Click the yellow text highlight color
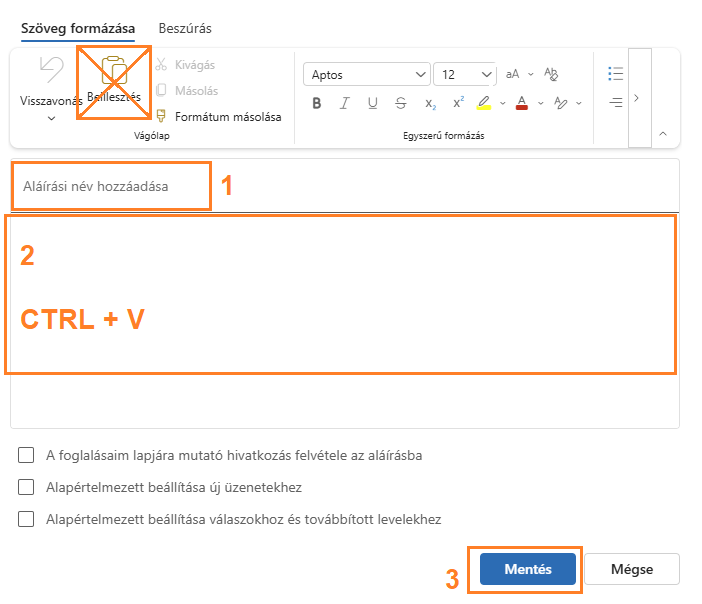This screenshot has height=604, width=702. 485,103
